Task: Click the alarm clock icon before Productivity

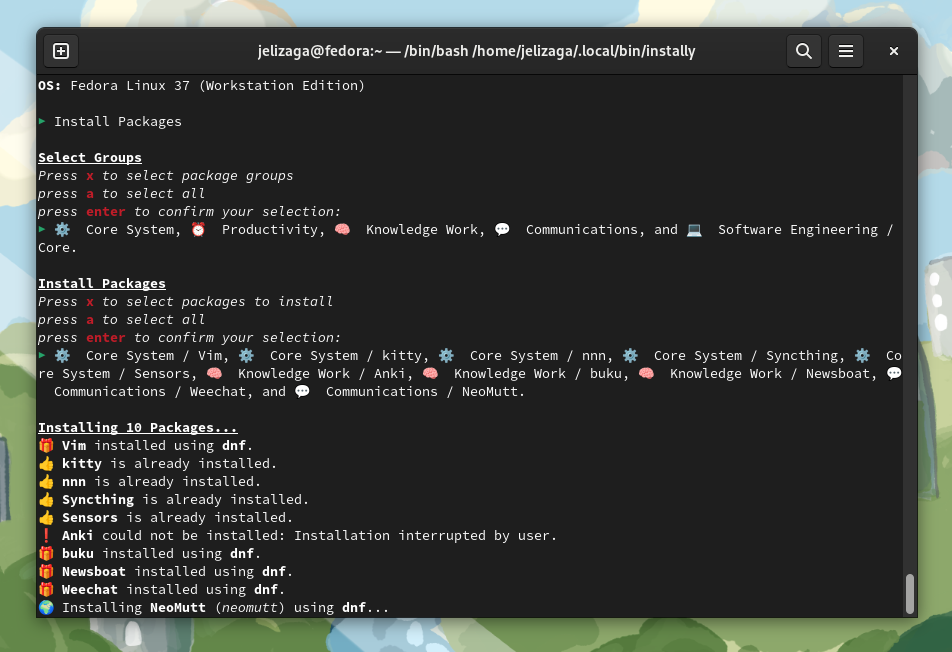Action: (199, 229)
